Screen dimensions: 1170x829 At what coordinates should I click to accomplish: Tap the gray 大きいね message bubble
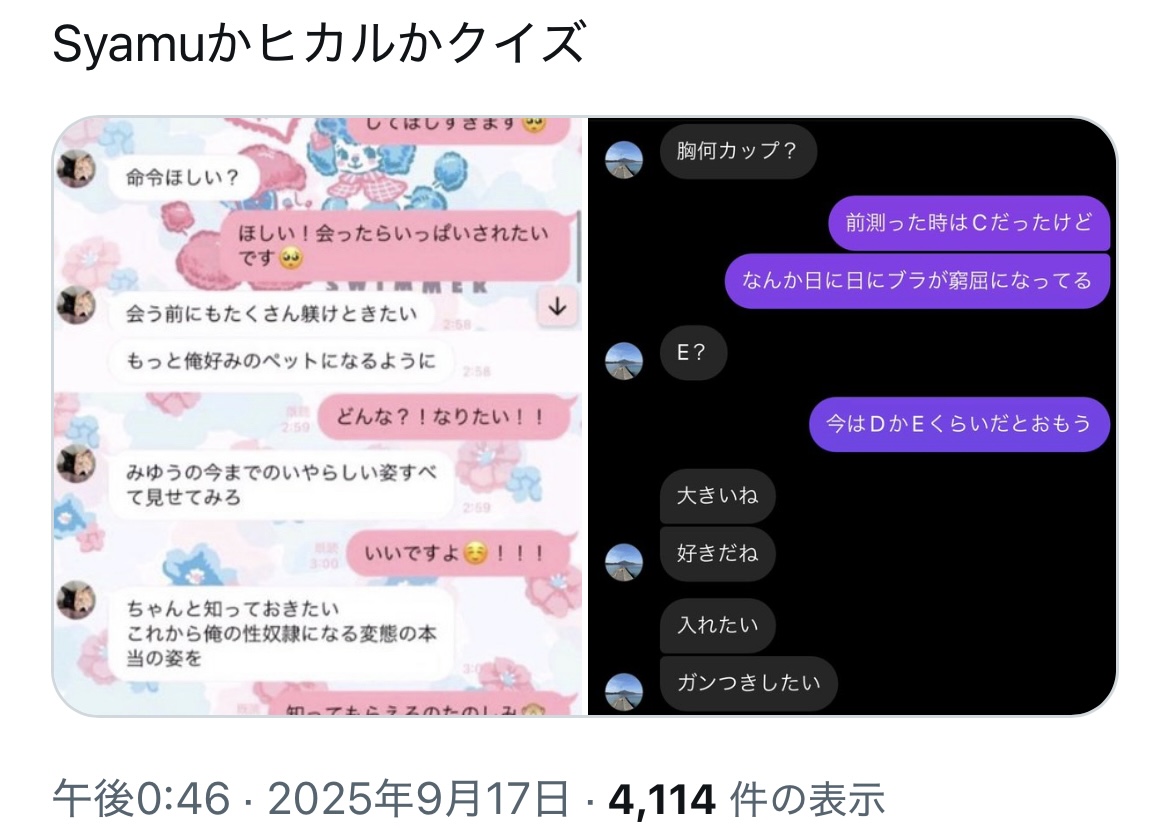(x=718, y=495)
